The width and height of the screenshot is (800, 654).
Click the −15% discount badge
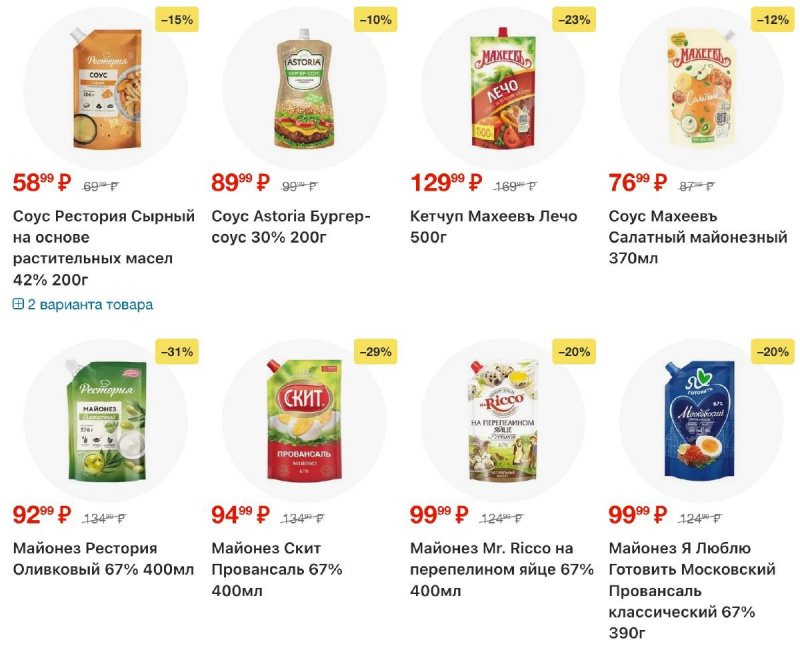pos(177,19)
